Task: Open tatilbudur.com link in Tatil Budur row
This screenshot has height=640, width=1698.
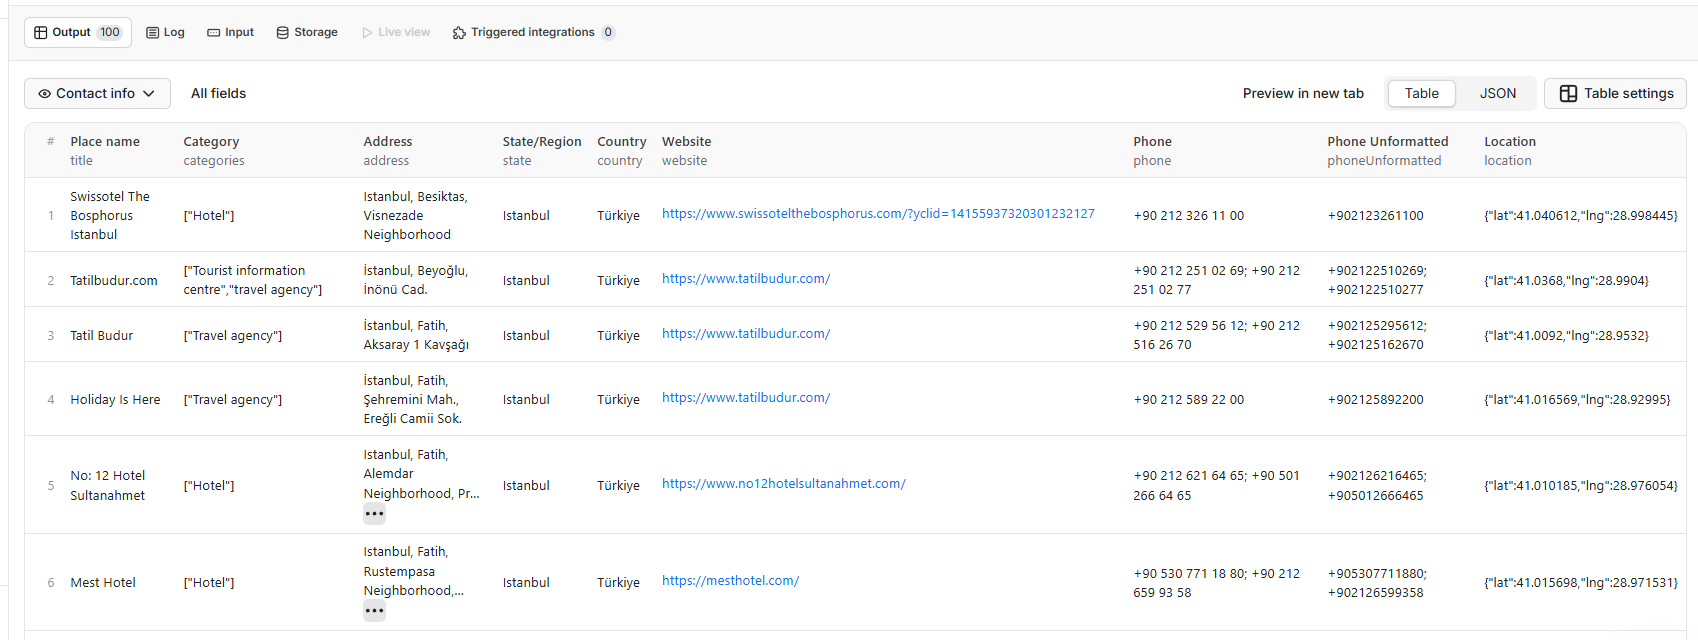Action: click(746, 334)
